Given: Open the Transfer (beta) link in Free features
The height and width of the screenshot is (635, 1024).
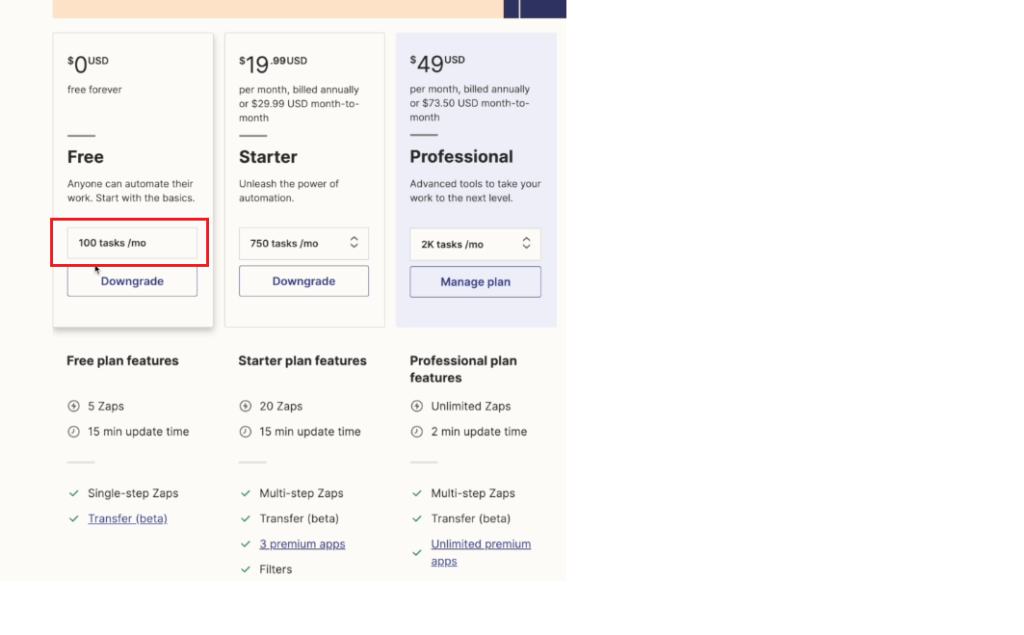Looking at the screenshot, I should click(x=127, y=518).
